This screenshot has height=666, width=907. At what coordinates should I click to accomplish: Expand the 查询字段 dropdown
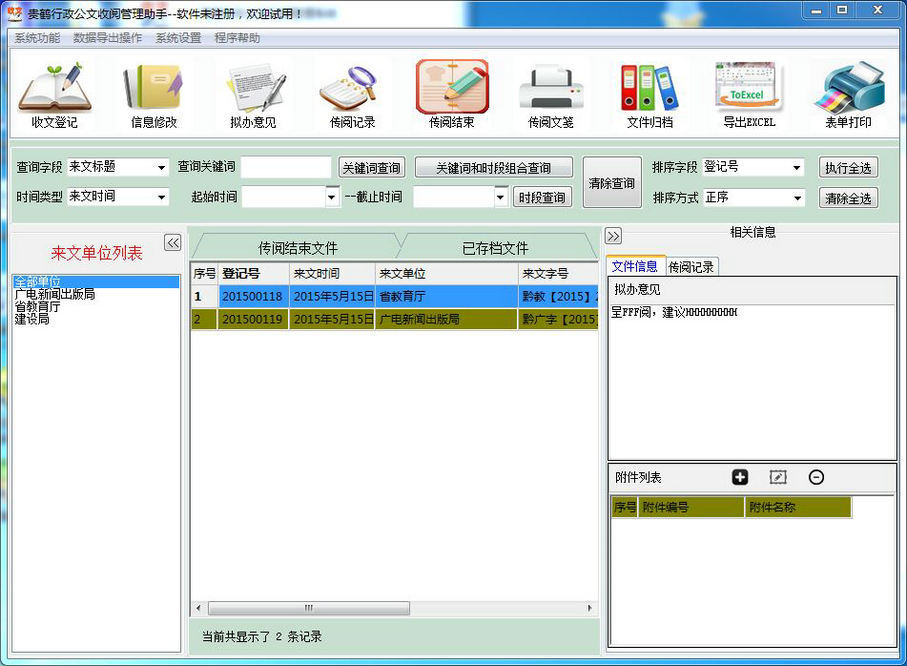pyautogui.click(x=161, y=168)
